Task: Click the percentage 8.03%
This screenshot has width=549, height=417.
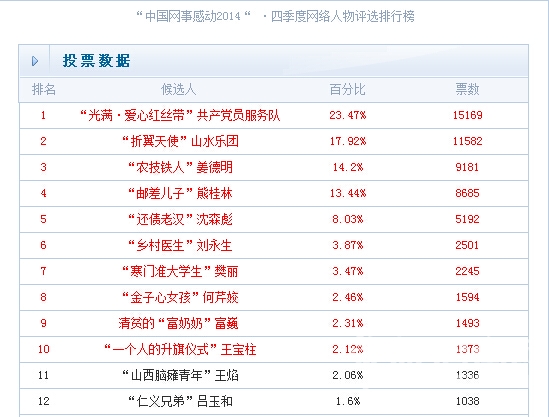Action: [348, 219]
